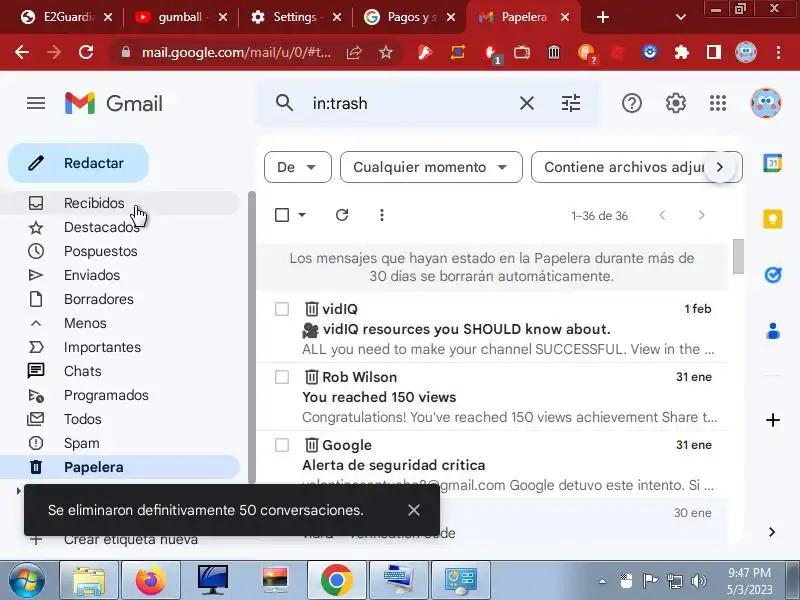Go back in Chrome browser
This screenshot has width=800, height=600.
click(x=22, y=52)
